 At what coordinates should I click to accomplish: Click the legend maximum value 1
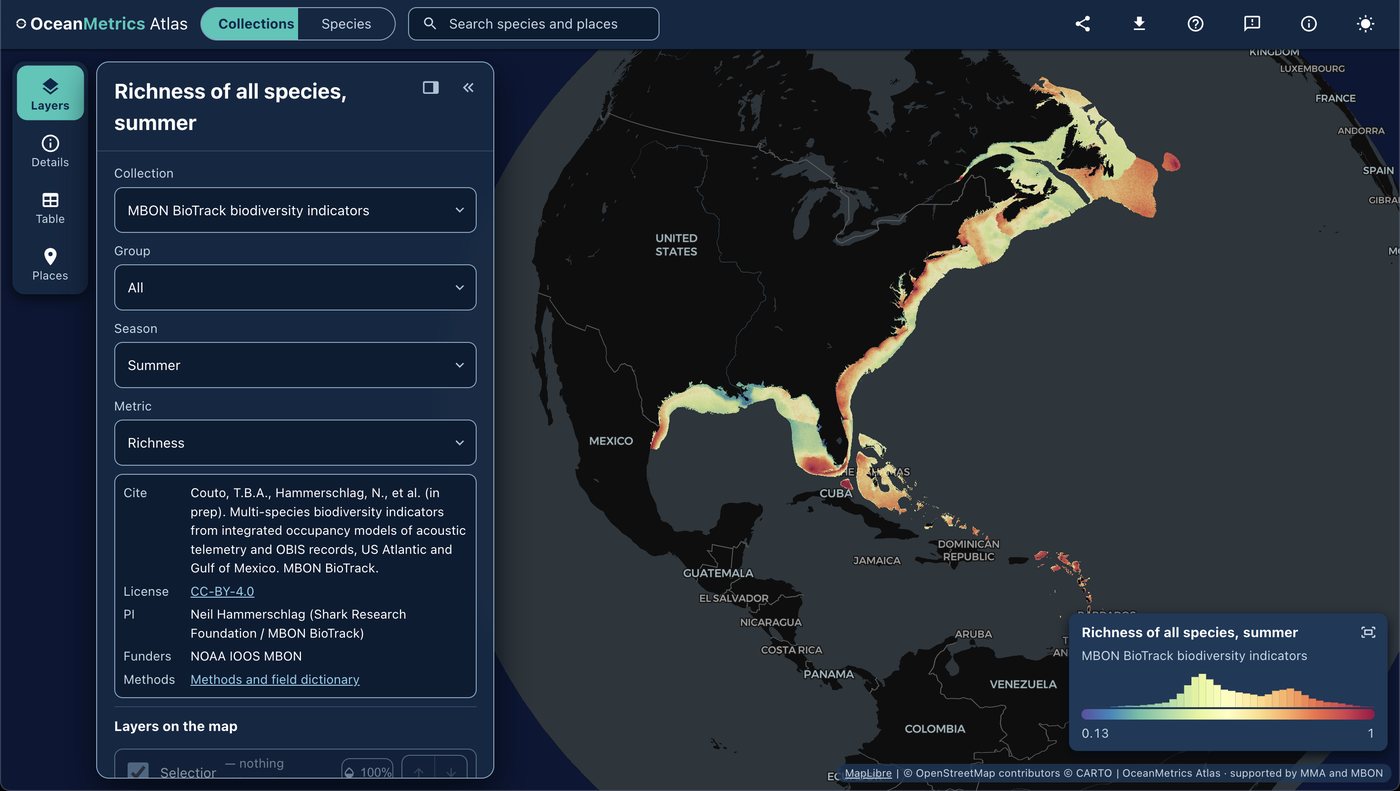[1371, 734]
